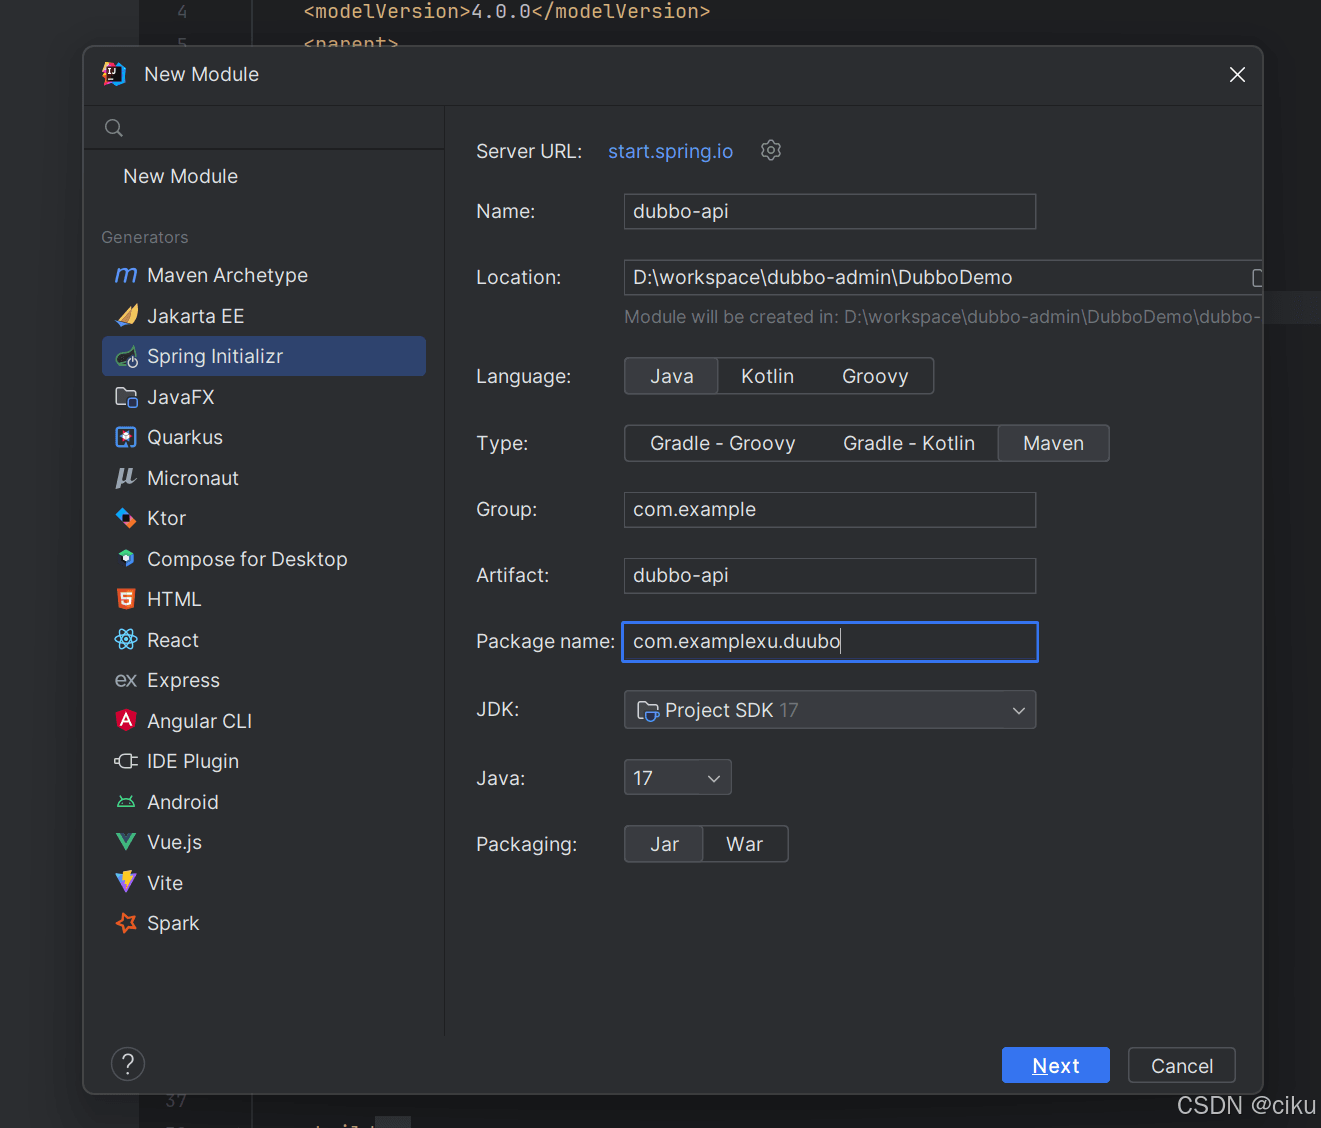Click the Name field dubbo-api
The height and width of the screenshot is (1128, 1321).
tap(830, 211)
